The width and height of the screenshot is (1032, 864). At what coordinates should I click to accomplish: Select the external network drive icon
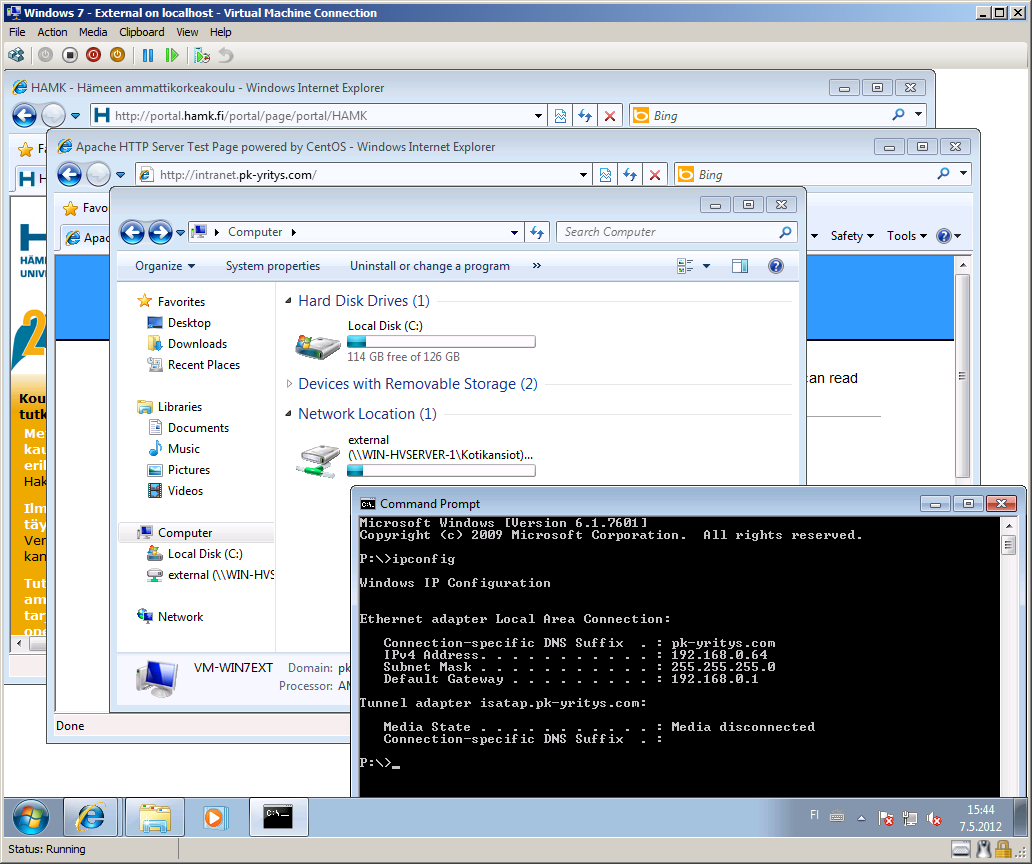coord(318,460)
